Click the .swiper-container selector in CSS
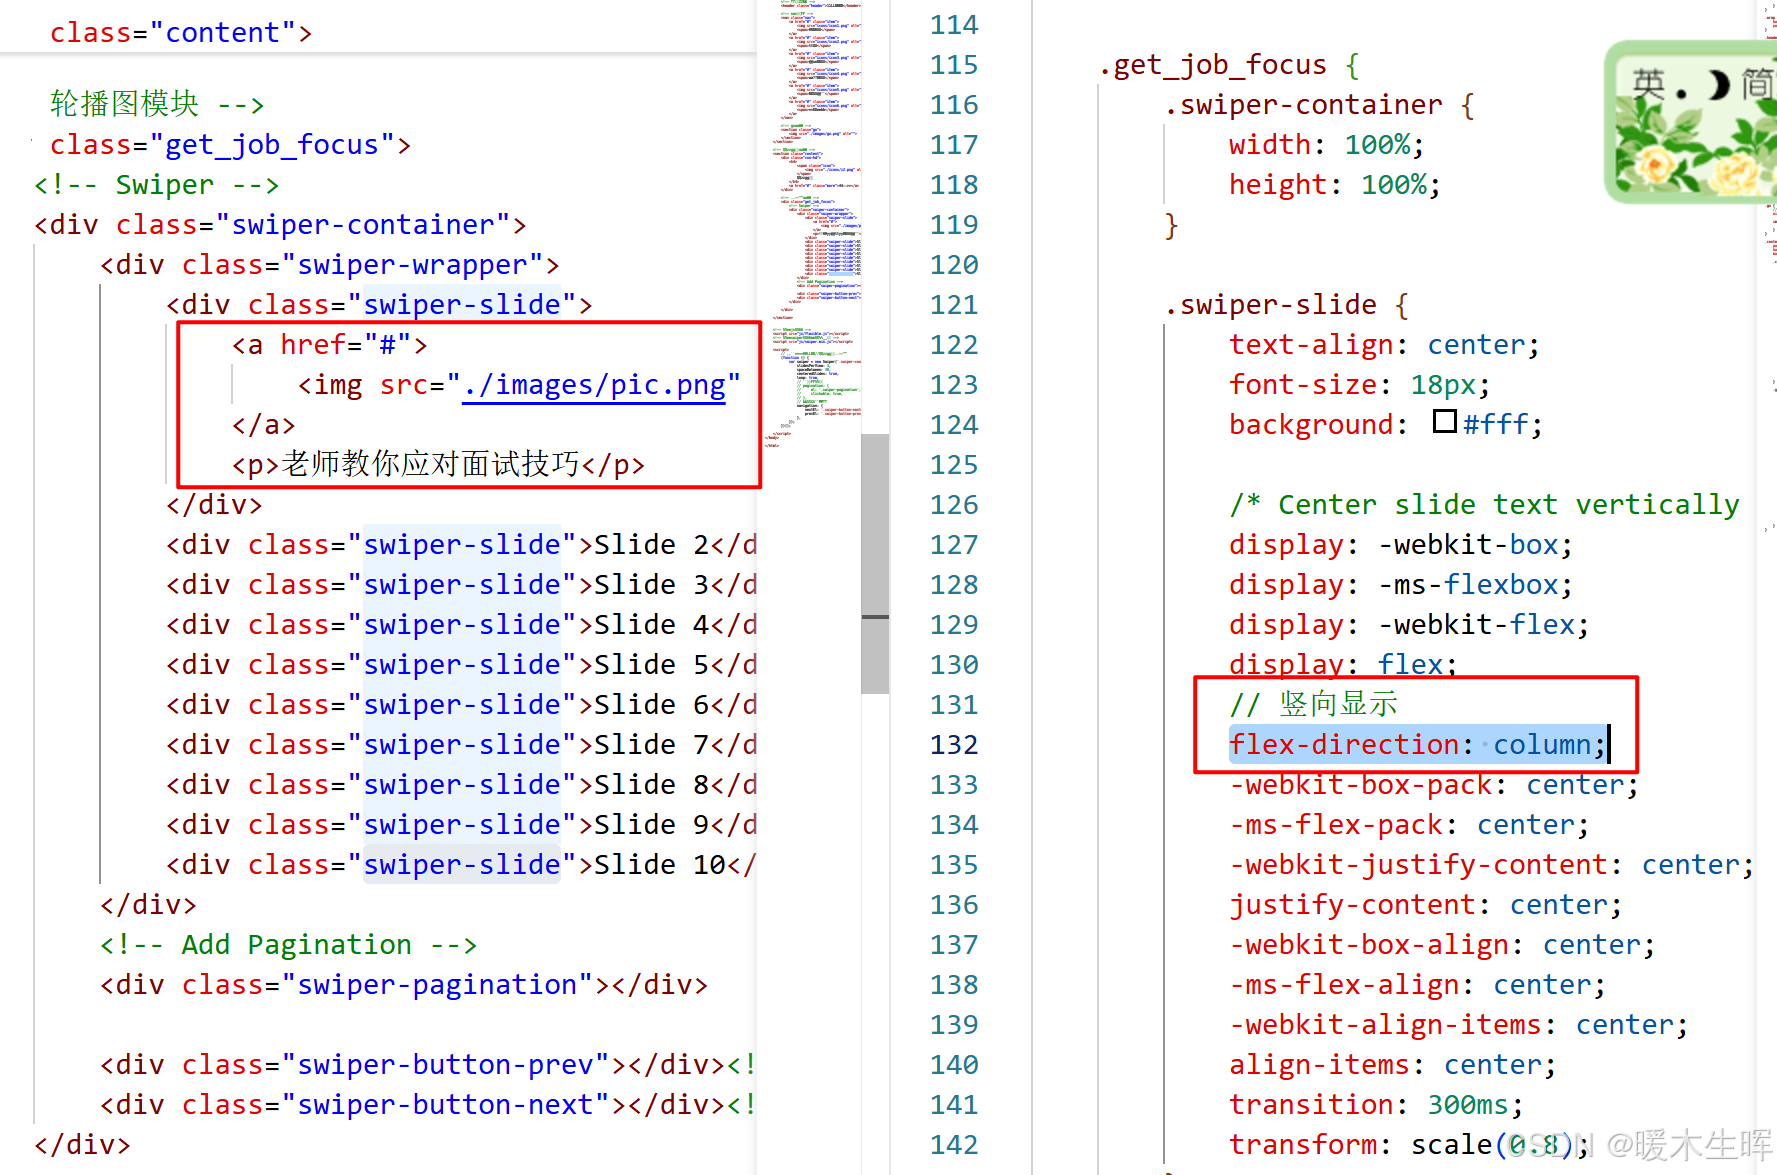The height and width of the screenshot is (1175, 1777). [1303, 105]
